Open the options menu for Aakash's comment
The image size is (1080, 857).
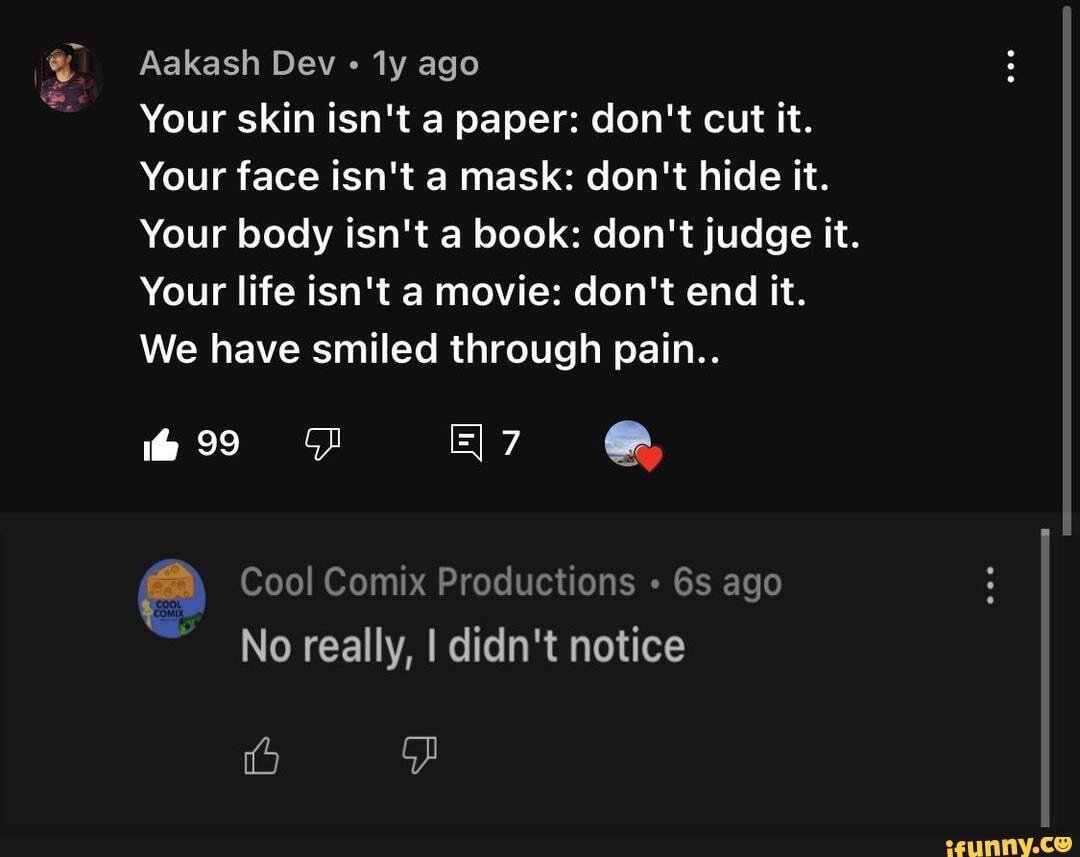(x=1010, y=65)
